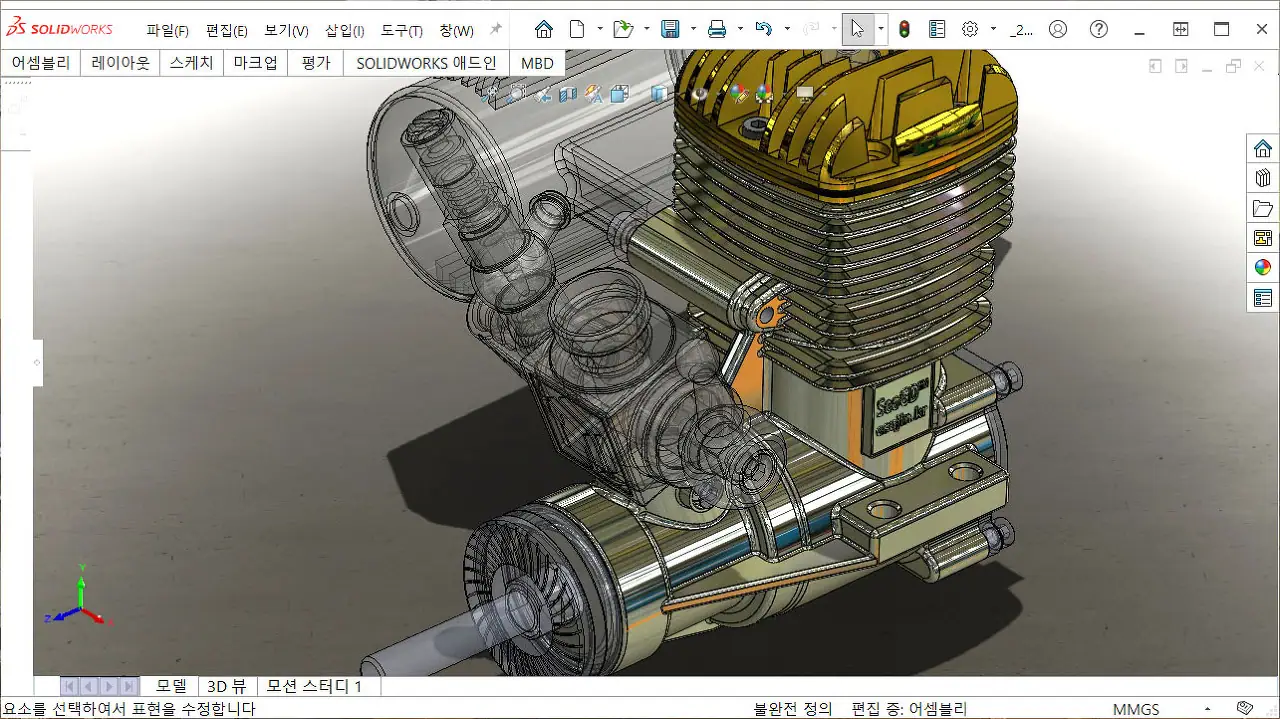Click the Select arrow tool
This screenshot has width=1280, height=719.
click(857, 29)
